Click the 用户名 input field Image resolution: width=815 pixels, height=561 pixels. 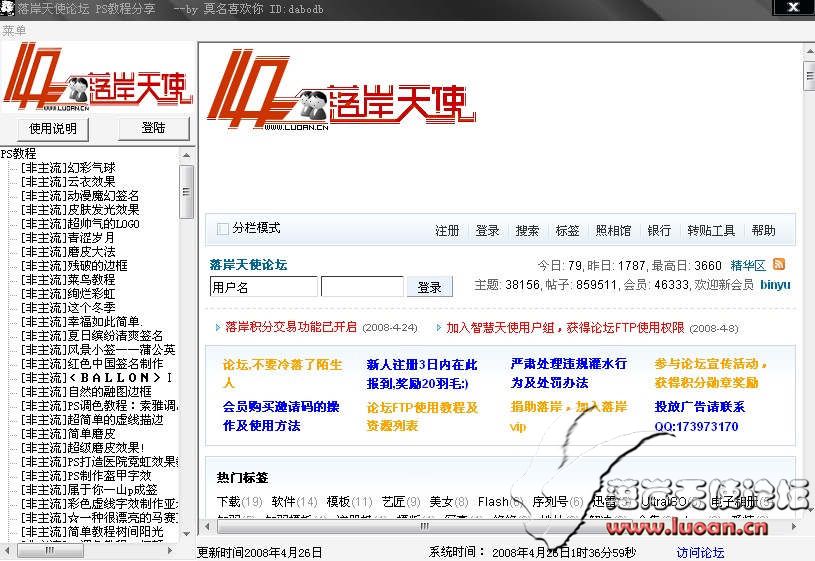(x=264, y=287)
